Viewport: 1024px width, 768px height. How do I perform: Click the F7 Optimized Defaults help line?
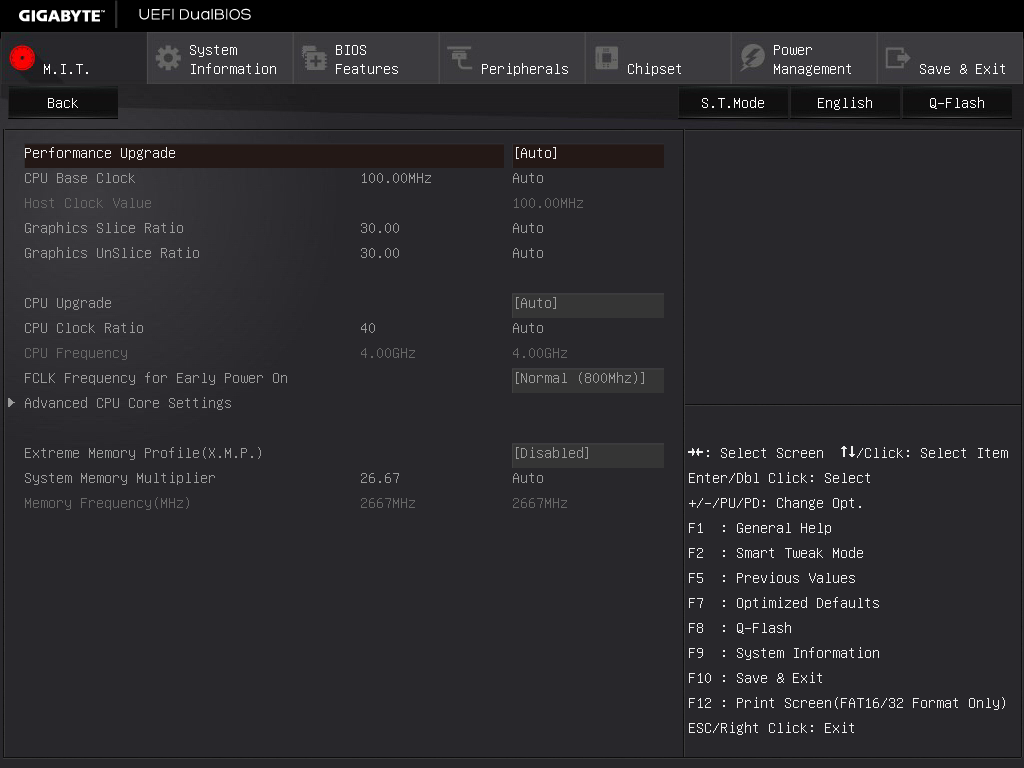(784, 603)
